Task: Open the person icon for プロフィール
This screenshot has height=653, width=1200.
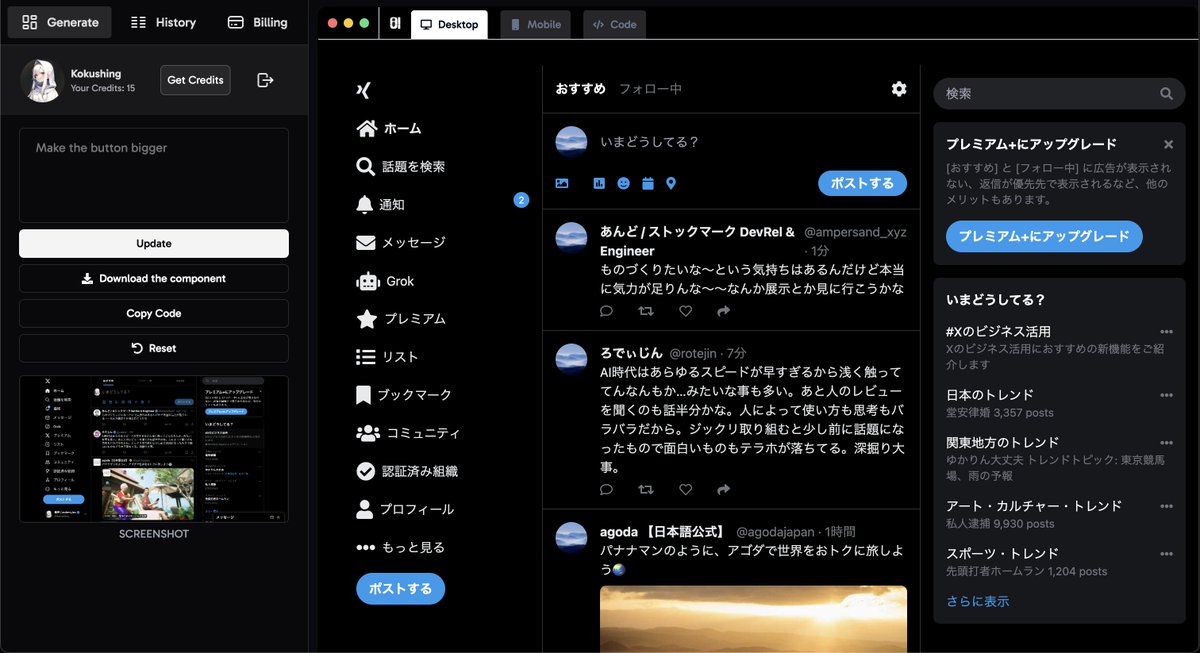Action: (365, 509)
